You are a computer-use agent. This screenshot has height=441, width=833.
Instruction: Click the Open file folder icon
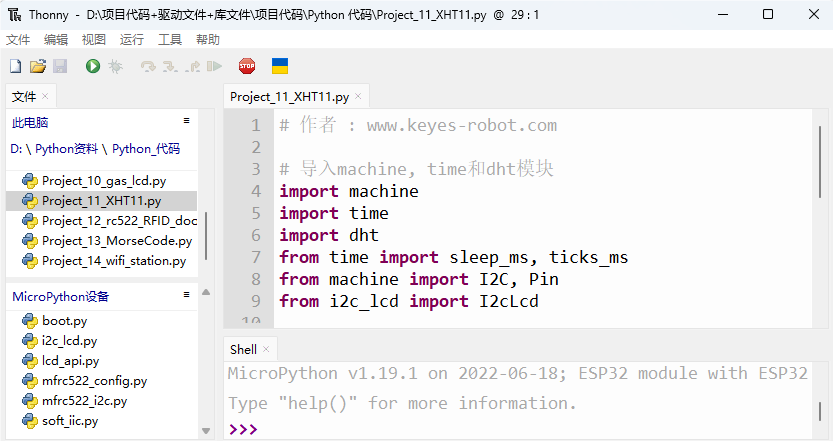(x=38, y=66)
